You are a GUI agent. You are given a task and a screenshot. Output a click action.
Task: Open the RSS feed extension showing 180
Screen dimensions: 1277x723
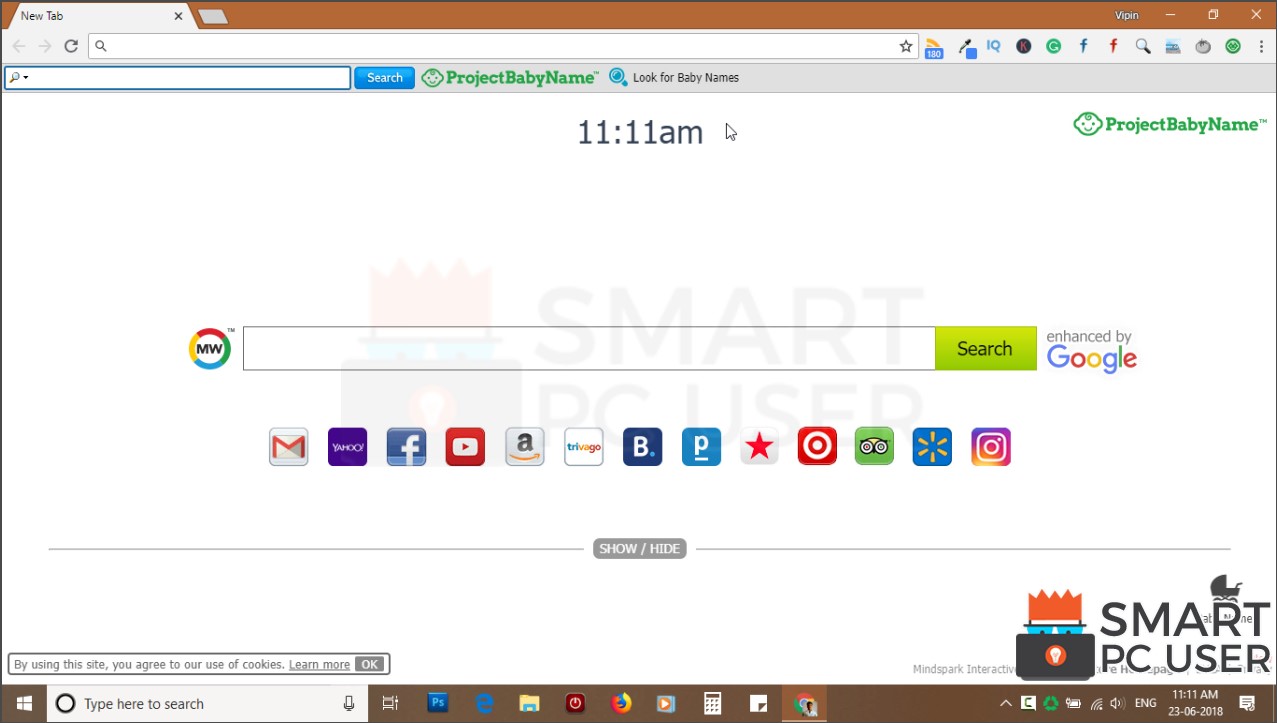934,47
